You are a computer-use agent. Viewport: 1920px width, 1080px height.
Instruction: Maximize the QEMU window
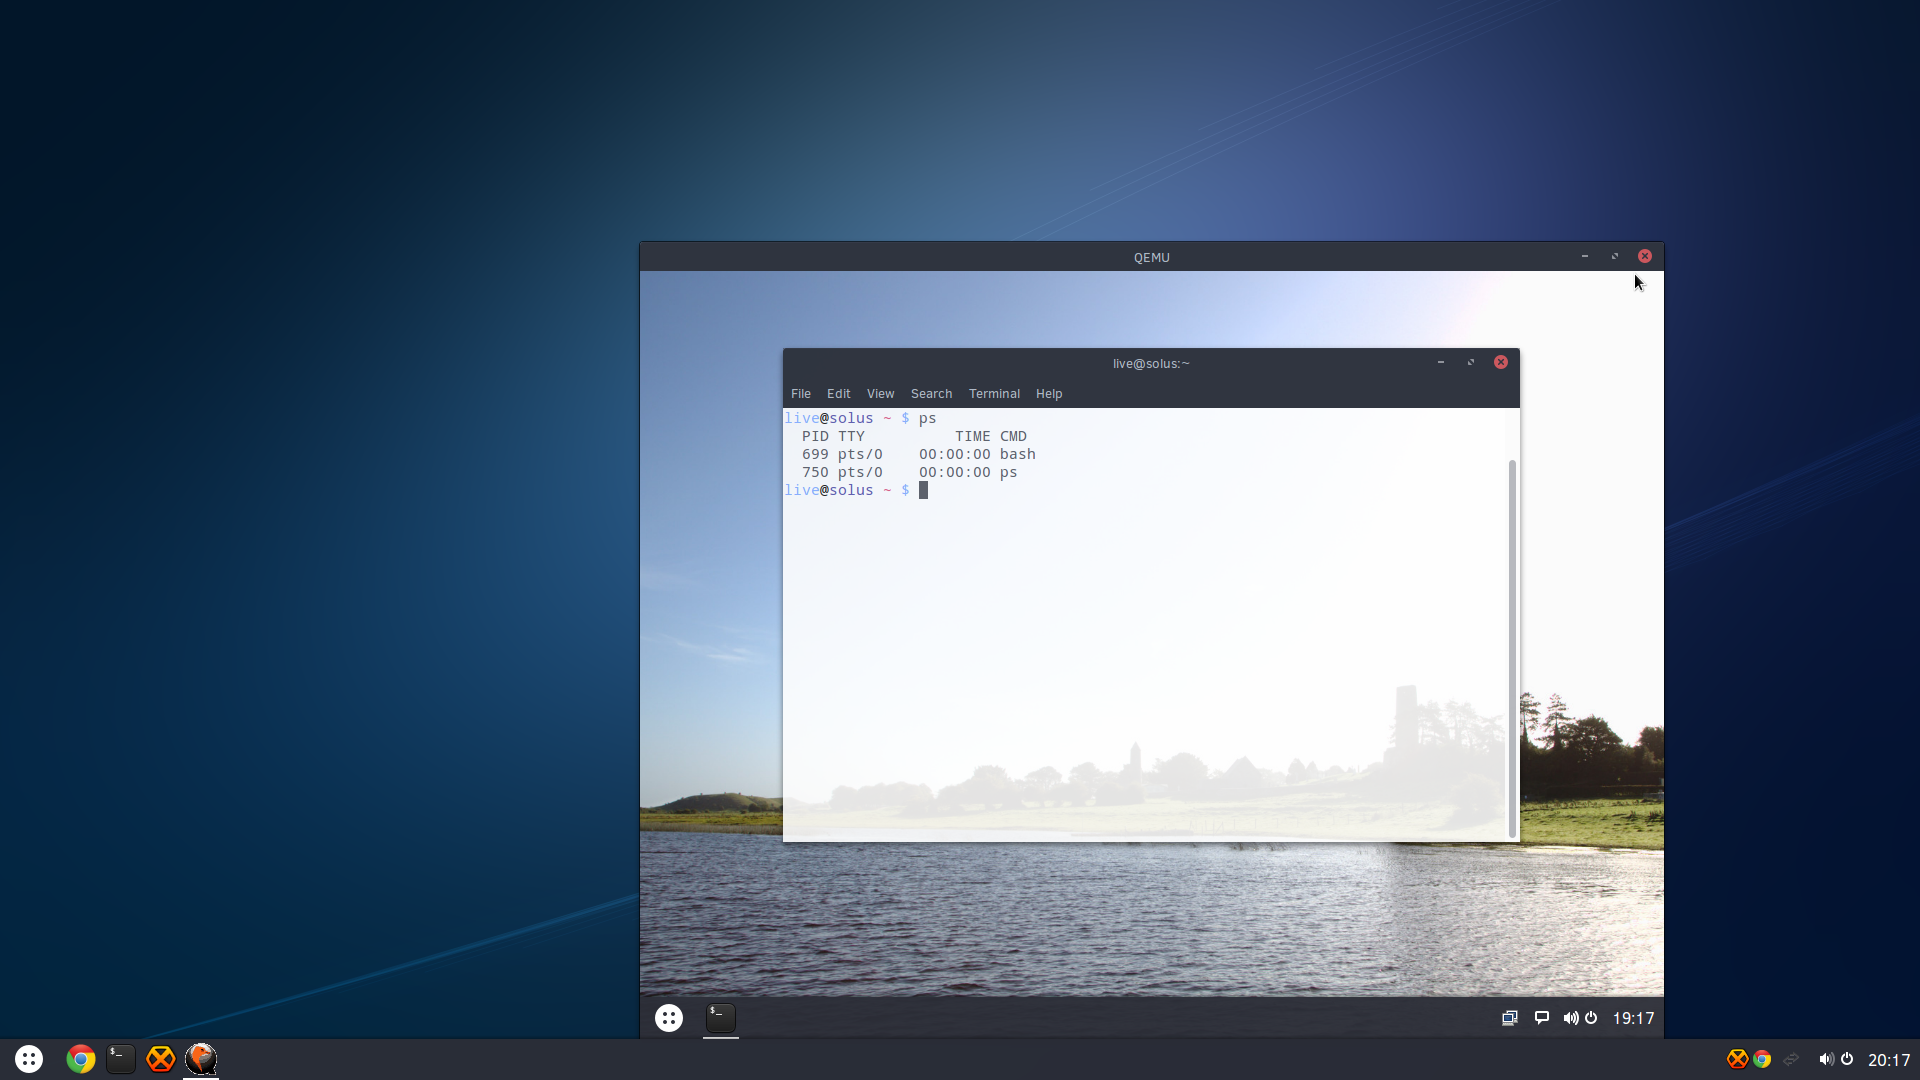[1615, 256]
